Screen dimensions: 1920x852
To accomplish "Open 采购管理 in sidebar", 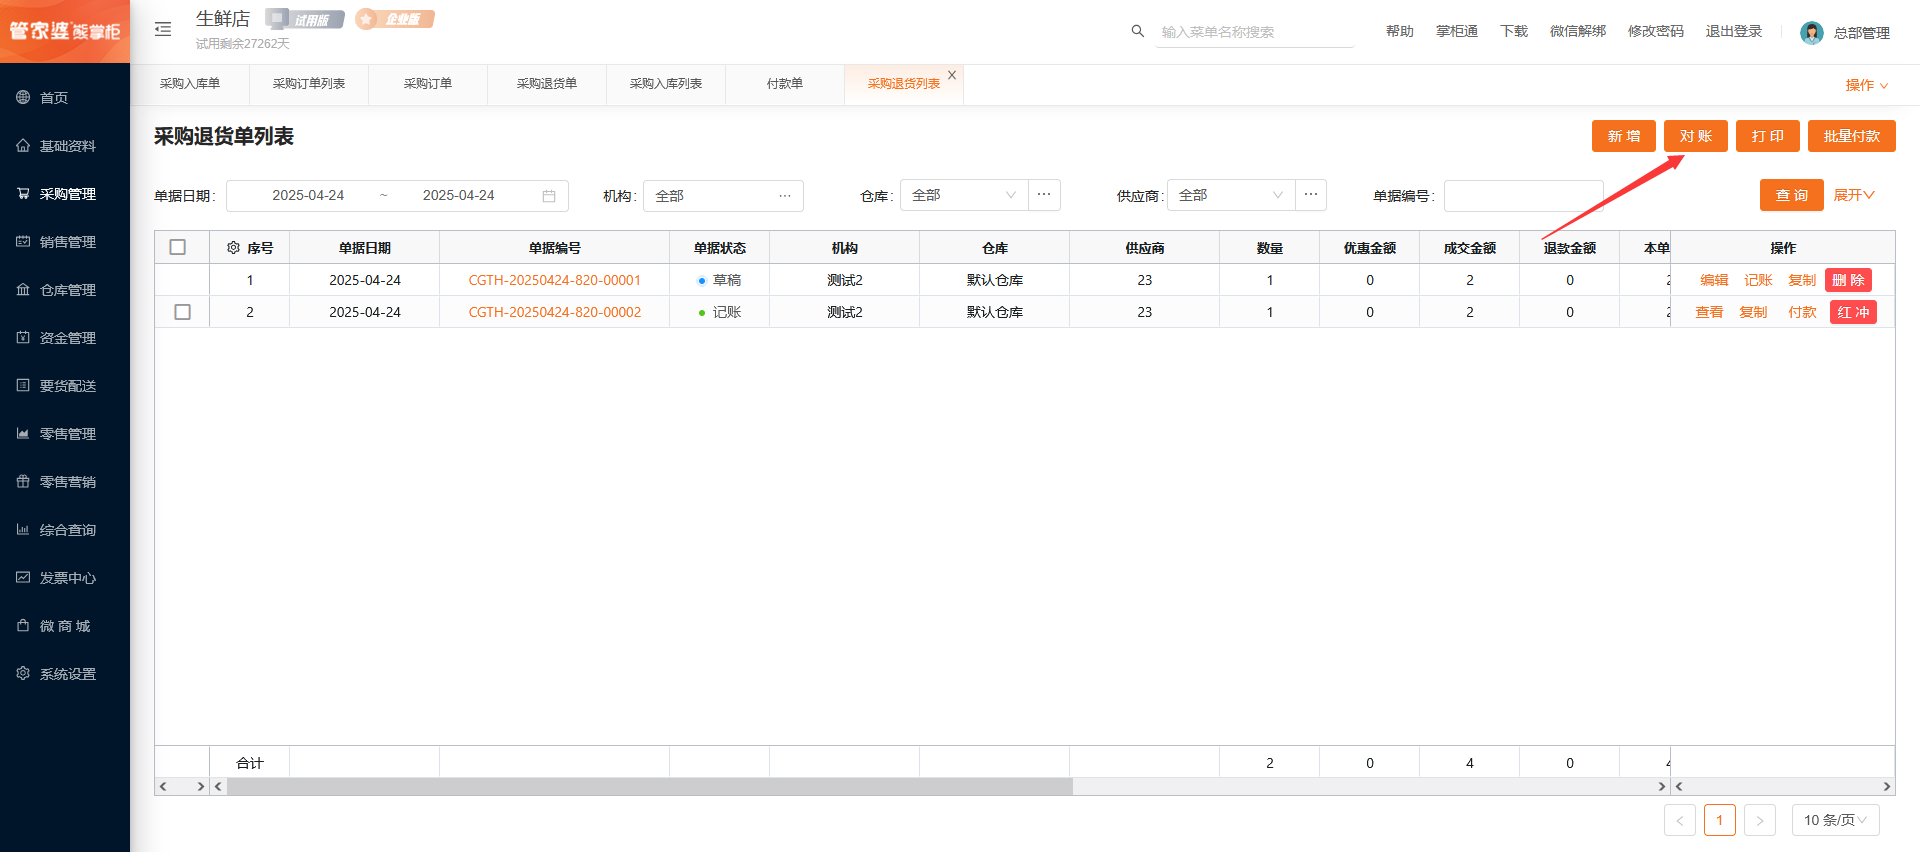I will click(x=65, y=193).
